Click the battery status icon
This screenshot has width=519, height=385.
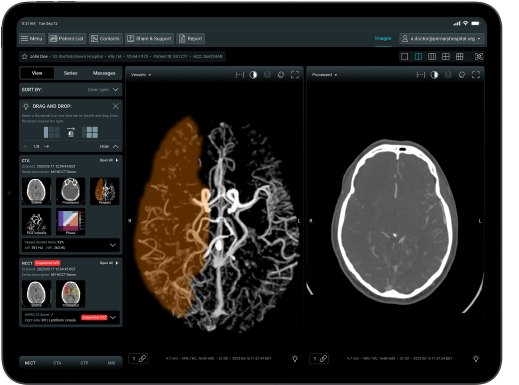(476, 23)
